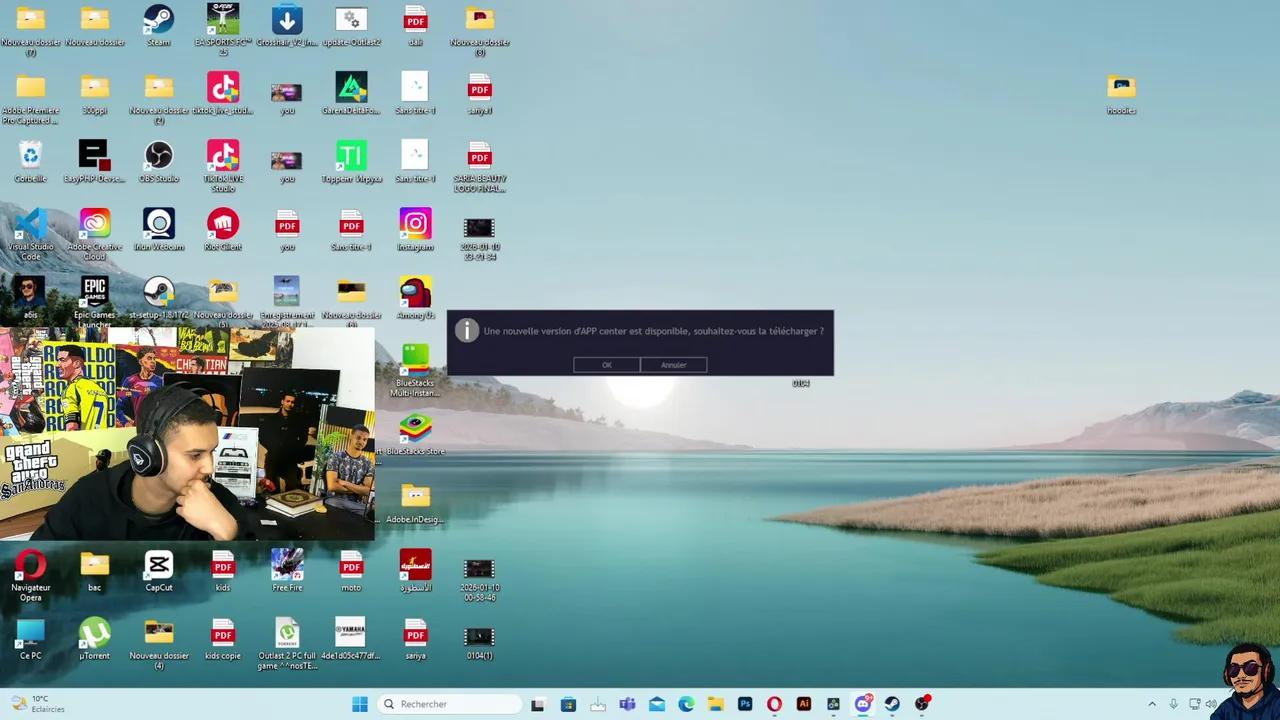Open the Among Us desktop shortcut
Image resolution: width=1280 pixels, height=720 pixels.
pyautogui.click(x=415, y=292)
